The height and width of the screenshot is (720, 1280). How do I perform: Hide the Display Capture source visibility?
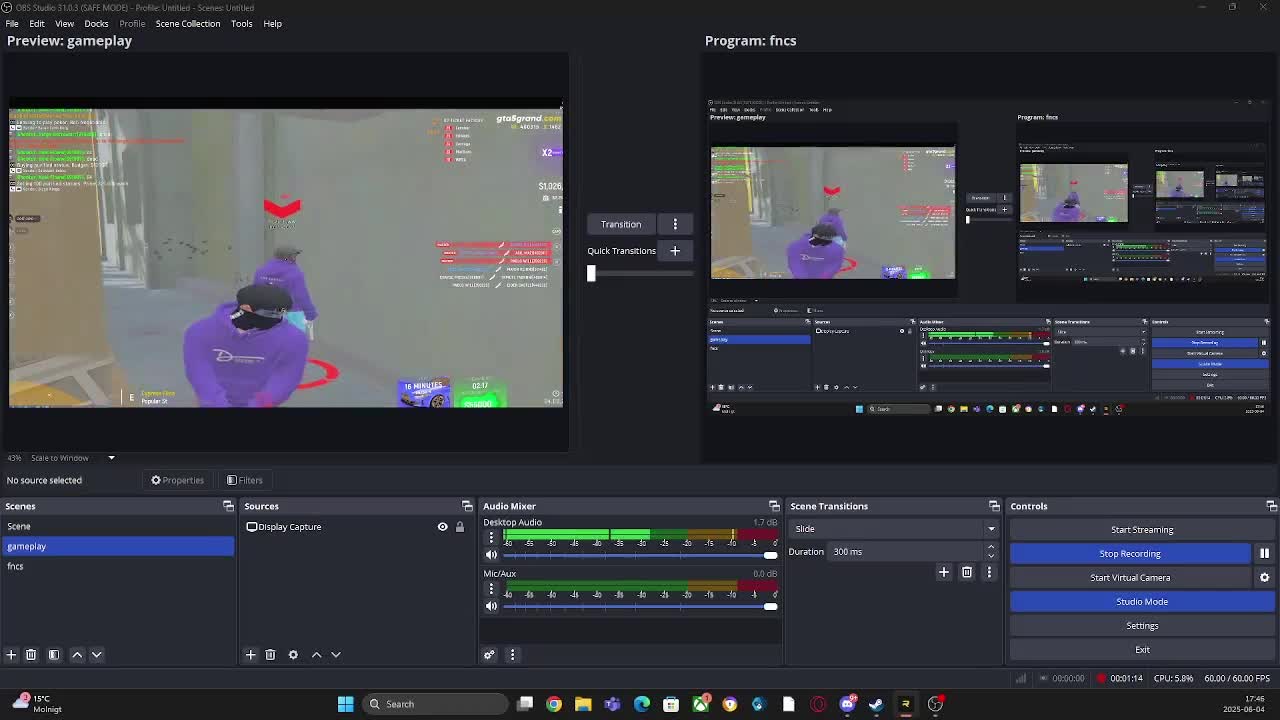[x=442, y=526]
